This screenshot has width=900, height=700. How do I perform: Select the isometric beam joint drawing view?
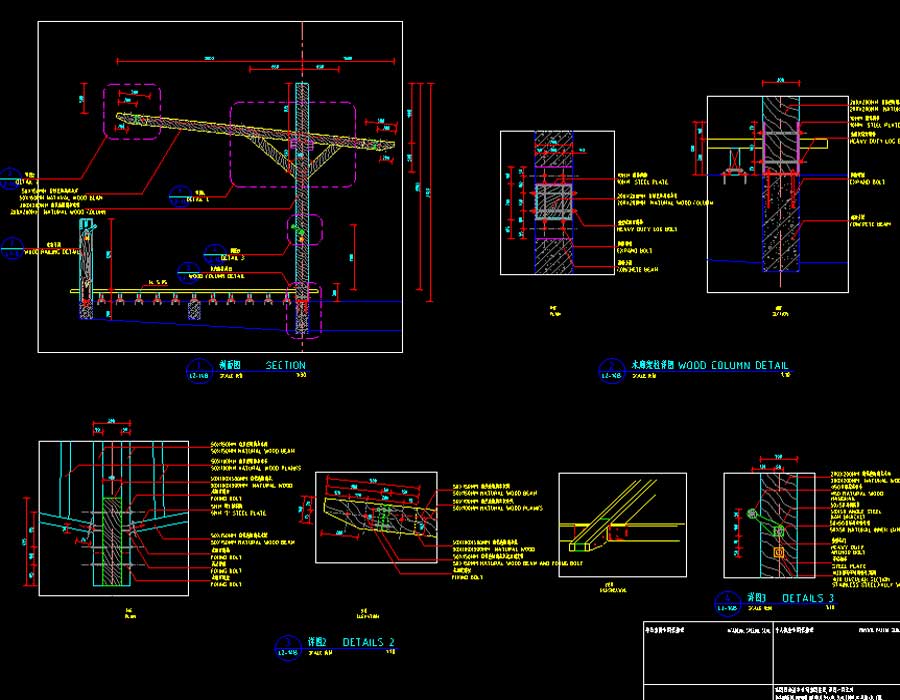coord(622,524)
